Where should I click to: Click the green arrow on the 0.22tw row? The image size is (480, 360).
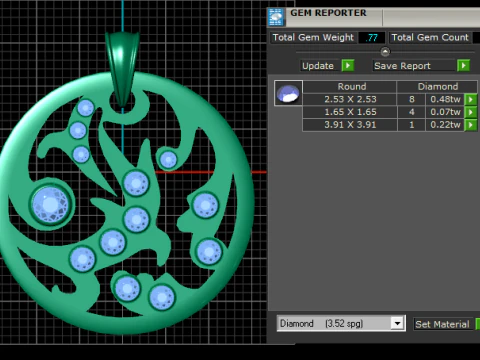coord(471,125)
